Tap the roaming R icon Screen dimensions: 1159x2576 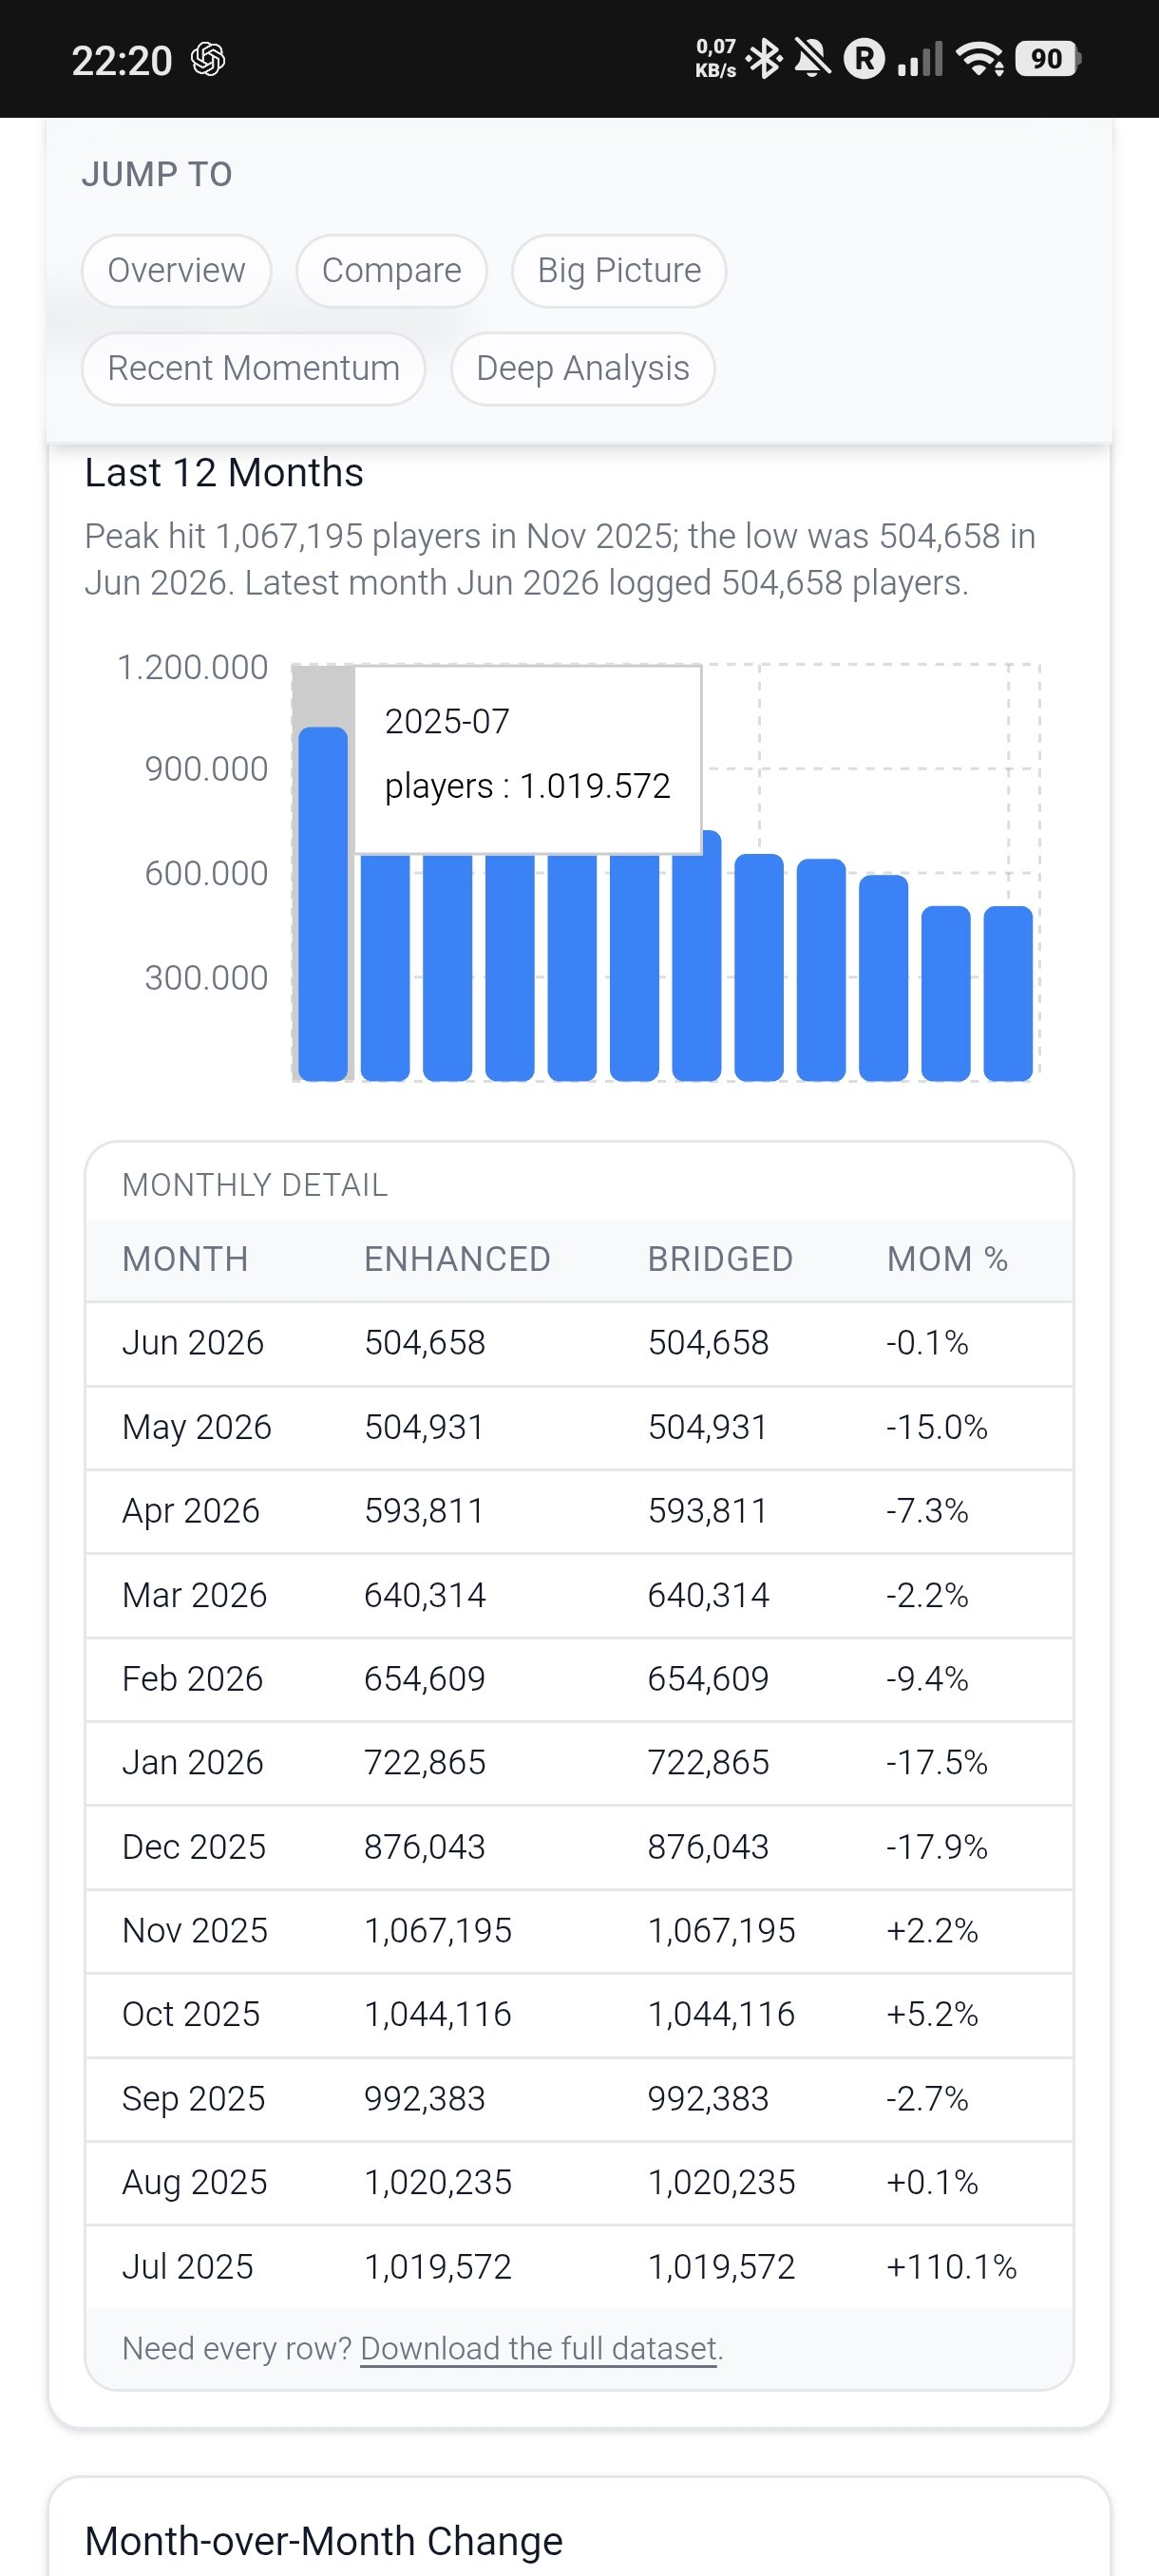tap(865, 59)
